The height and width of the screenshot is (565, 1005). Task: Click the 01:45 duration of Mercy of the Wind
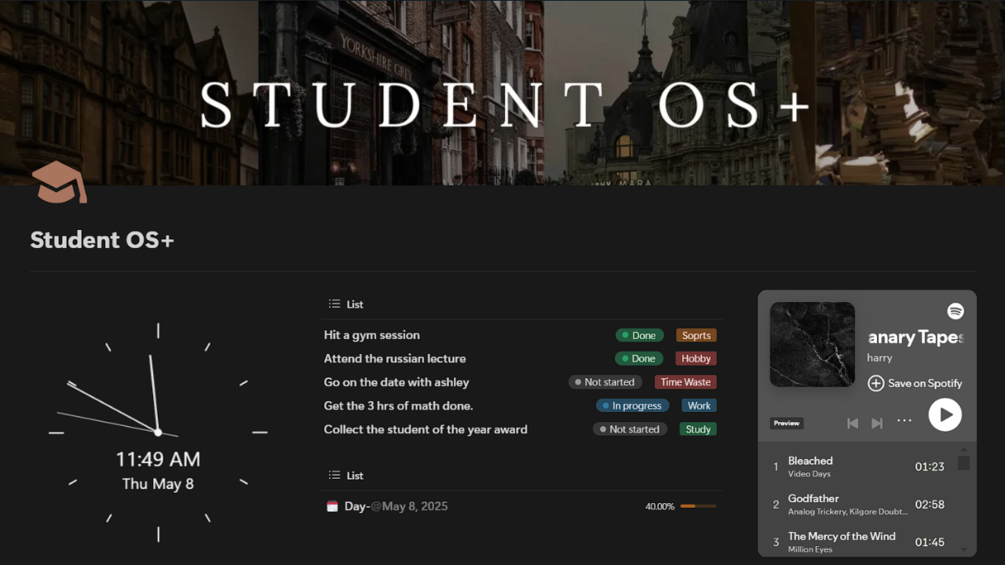click(929, 543)
